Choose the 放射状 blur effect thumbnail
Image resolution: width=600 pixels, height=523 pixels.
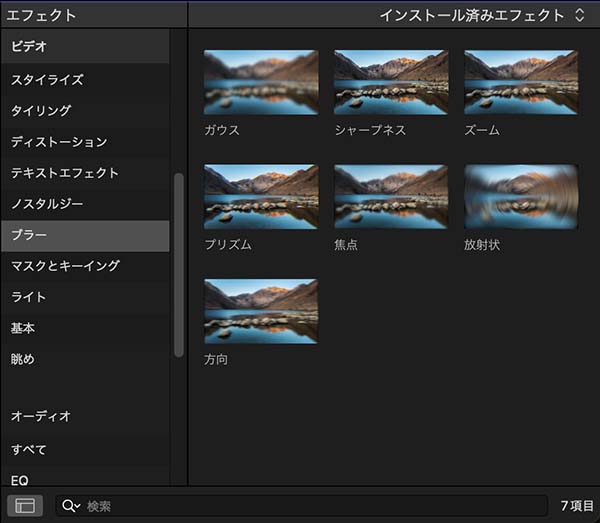pyautogui.click(x=521, y=197)
